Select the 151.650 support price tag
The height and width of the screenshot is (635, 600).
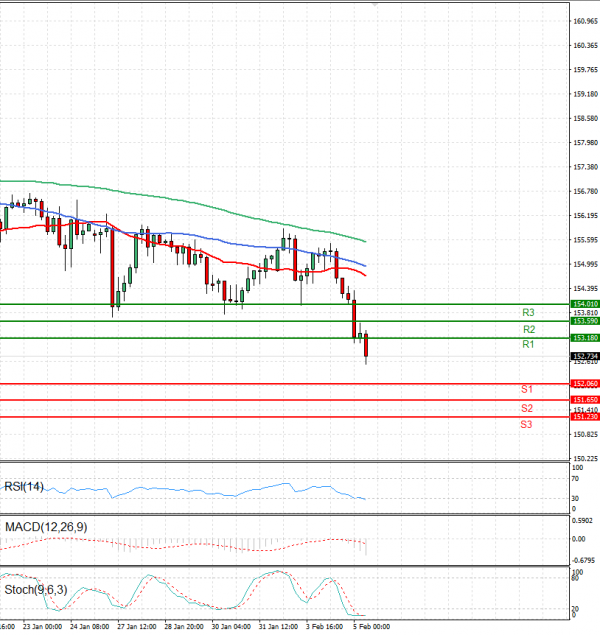(585, 400)
